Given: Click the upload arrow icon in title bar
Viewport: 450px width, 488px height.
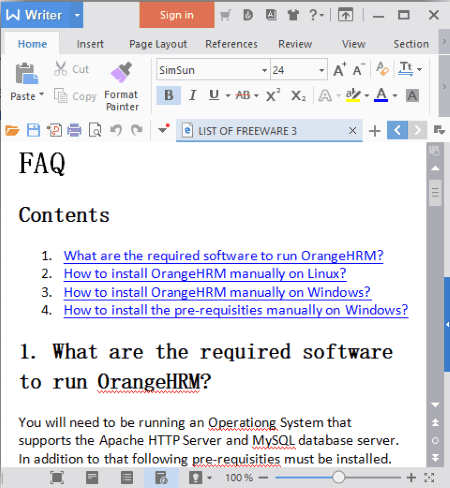Looking at the screenshot, I should [346, 15].
